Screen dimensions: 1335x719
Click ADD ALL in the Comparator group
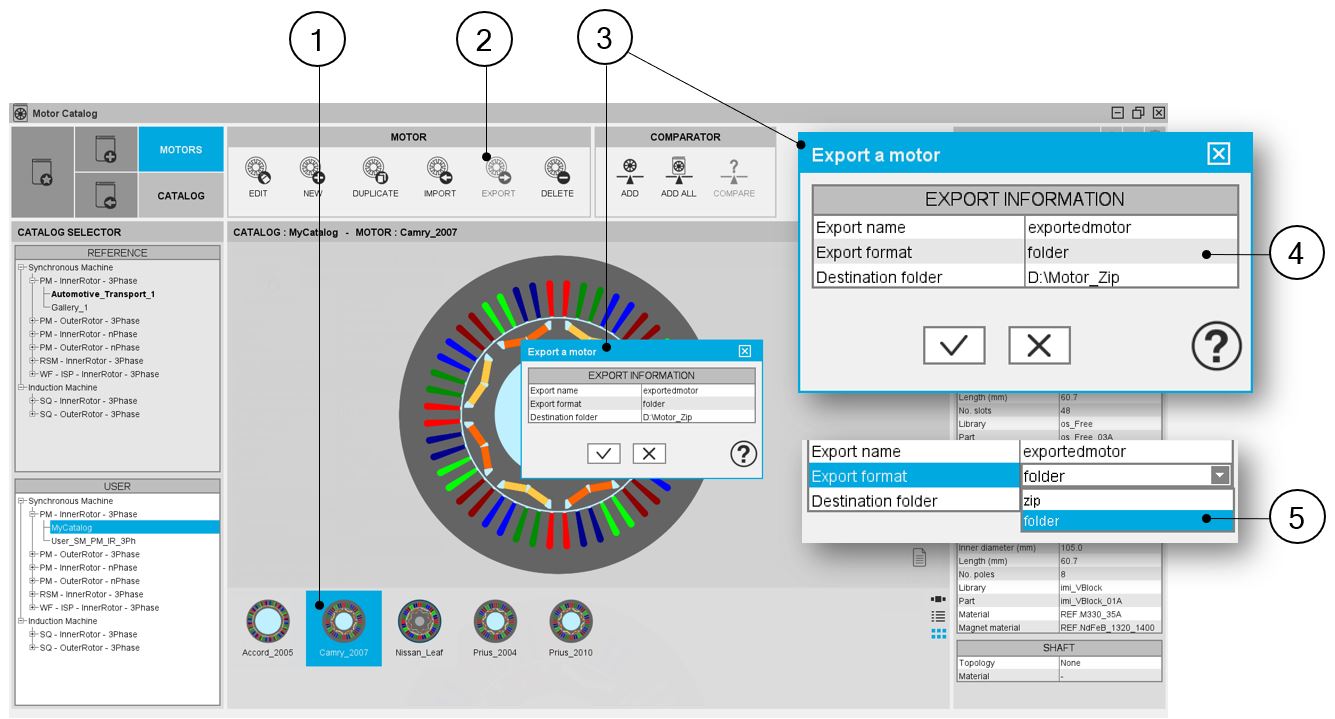[678, 170]
